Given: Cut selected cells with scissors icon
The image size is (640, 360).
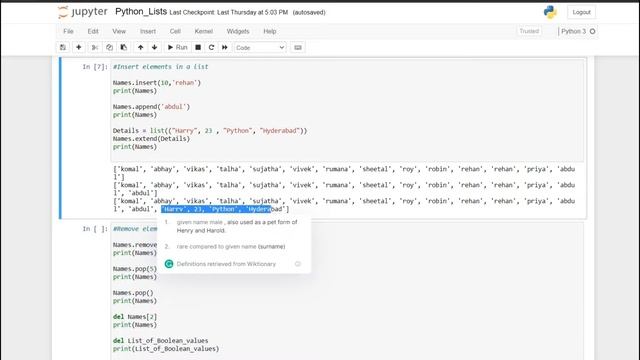Looking at the screenshot, I should [x=95, y=47].
